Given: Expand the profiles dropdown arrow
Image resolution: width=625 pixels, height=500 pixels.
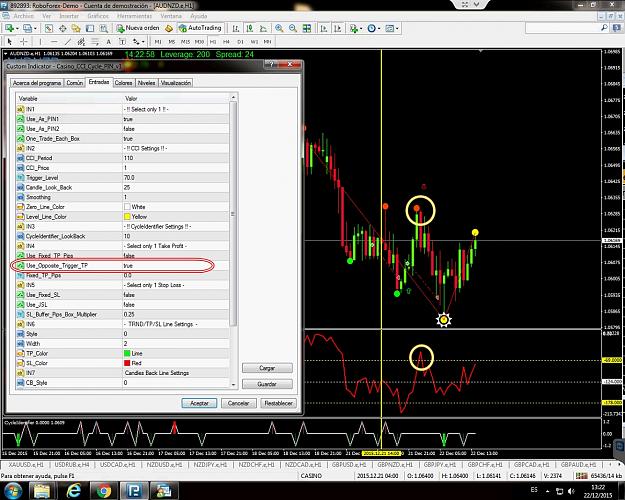Looking at the screenshot, I should [x=35, y=29].
